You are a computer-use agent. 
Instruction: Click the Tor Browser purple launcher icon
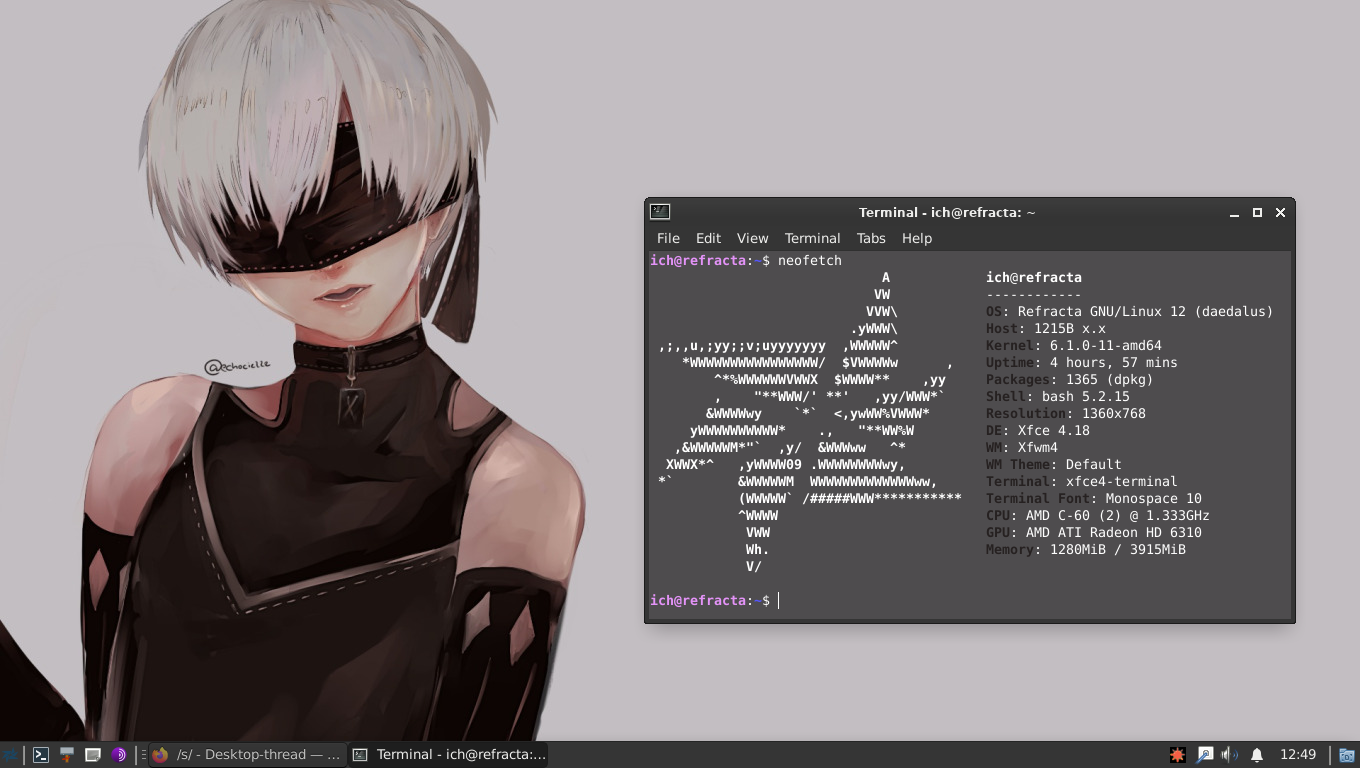tap(119, 755)
